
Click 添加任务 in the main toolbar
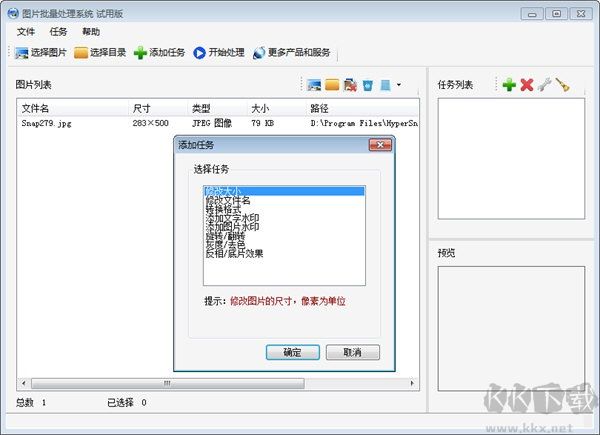coord(159,52)
